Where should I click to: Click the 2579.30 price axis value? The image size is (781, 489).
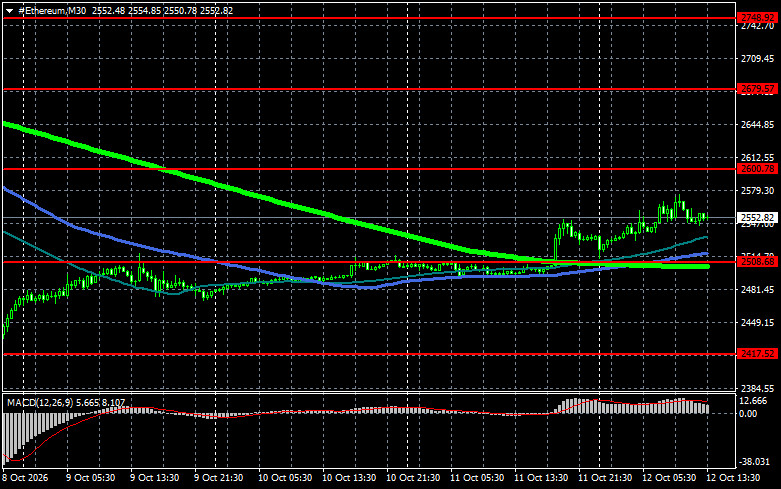tap(757, 191)
